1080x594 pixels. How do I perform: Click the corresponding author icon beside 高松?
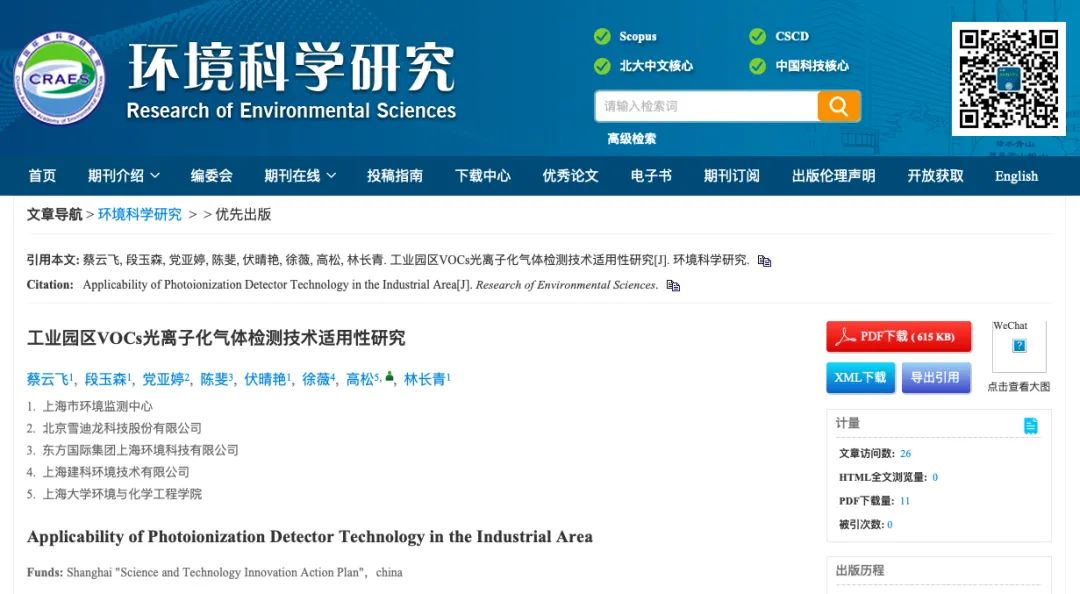pos(389,378)
